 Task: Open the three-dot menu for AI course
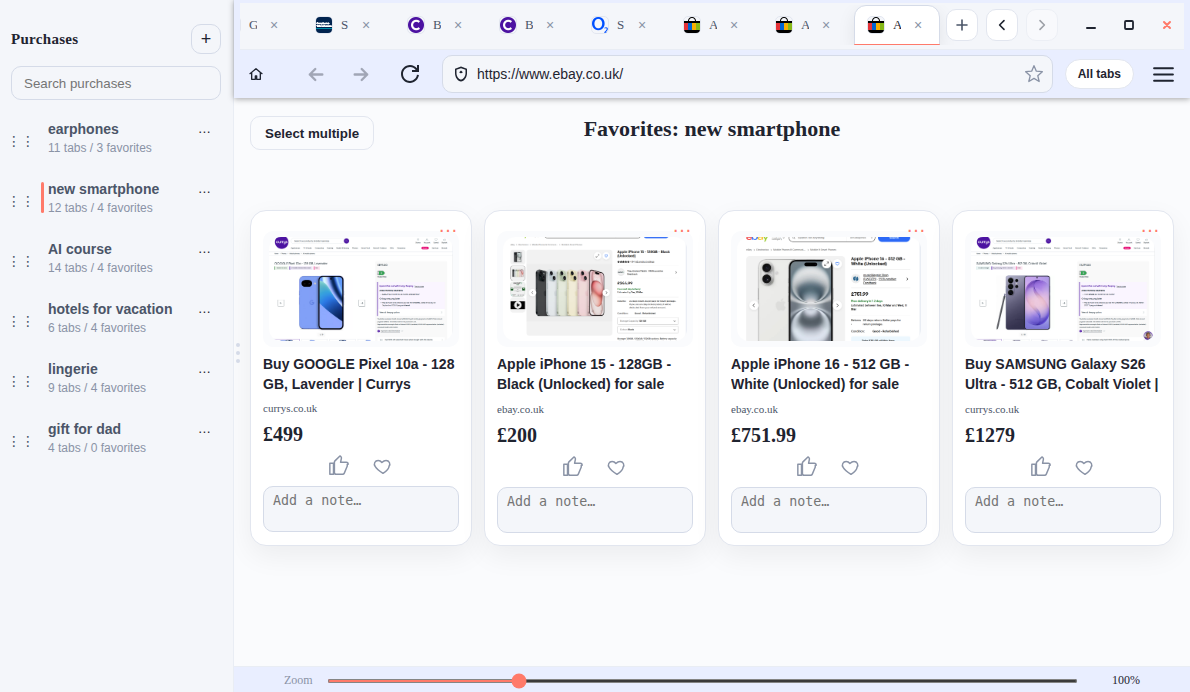[x=205, y=251]
